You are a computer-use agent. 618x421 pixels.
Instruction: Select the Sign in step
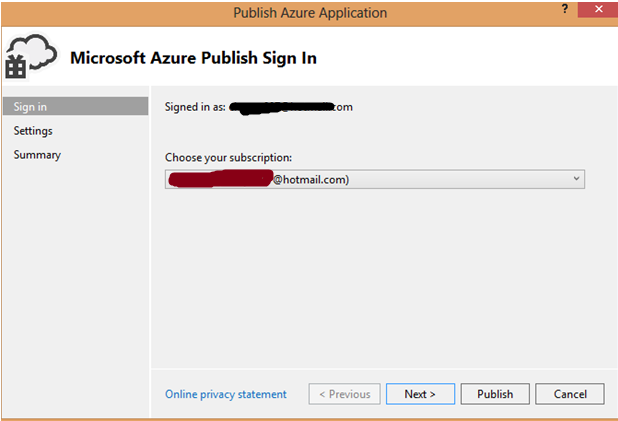pyautogui.click(x=76, y=107)
